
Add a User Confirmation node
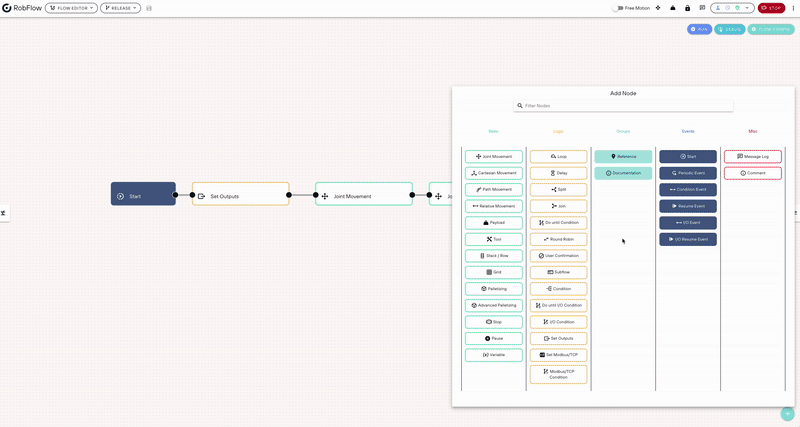click(559, 256)
